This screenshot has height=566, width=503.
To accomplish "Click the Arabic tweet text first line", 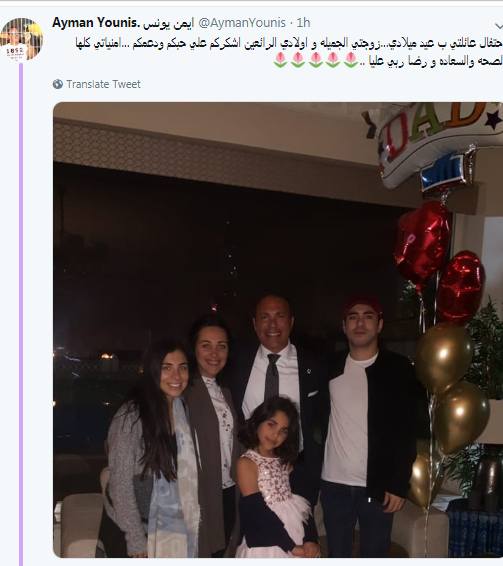I will 289,43.
